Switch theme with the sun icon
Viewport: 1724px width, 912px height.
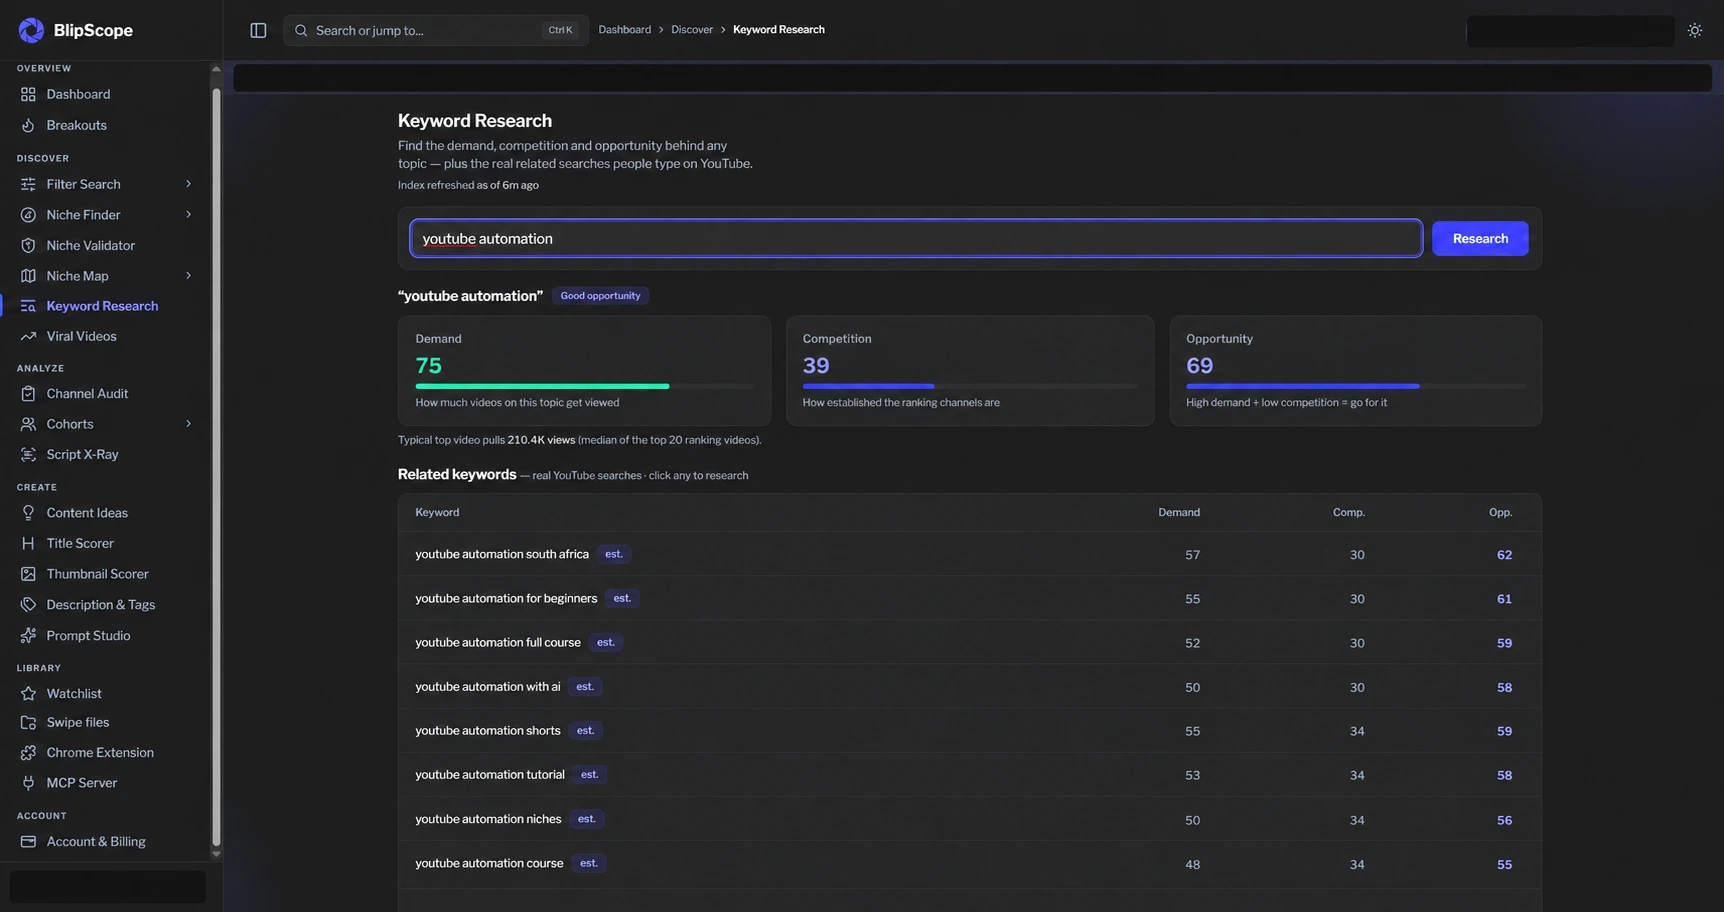1695,30
